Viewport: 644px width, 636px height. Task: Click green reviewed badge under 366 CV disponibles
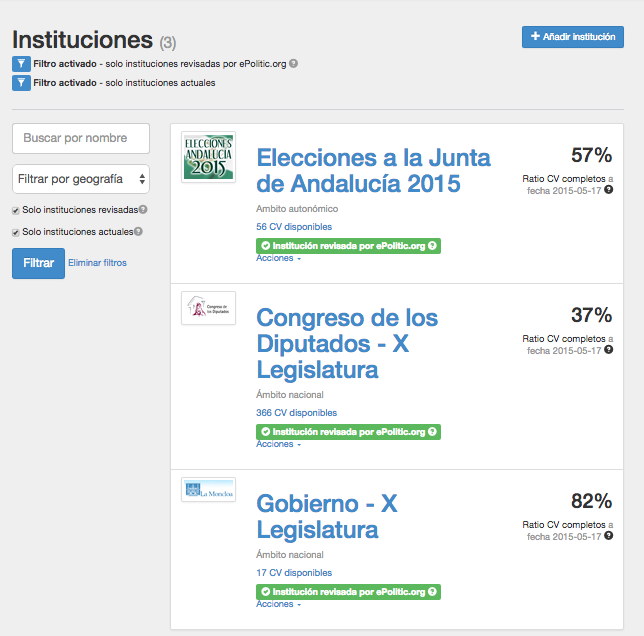[348, 432]
